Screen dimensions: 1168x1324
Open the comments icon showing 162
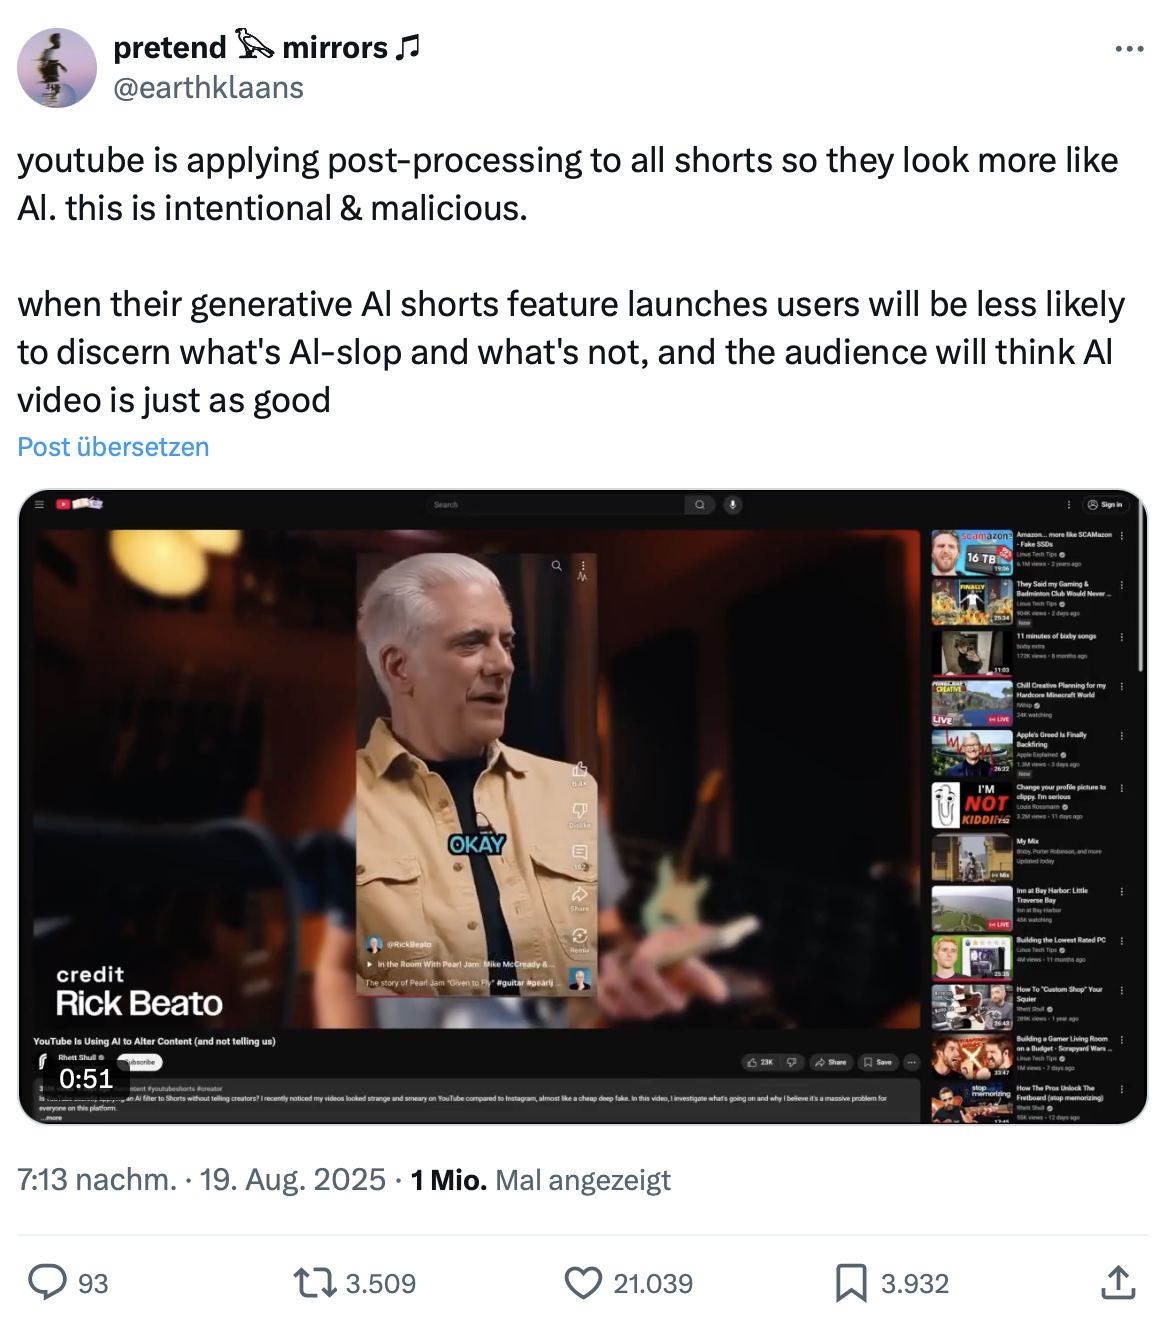click(x=580, y=852)
